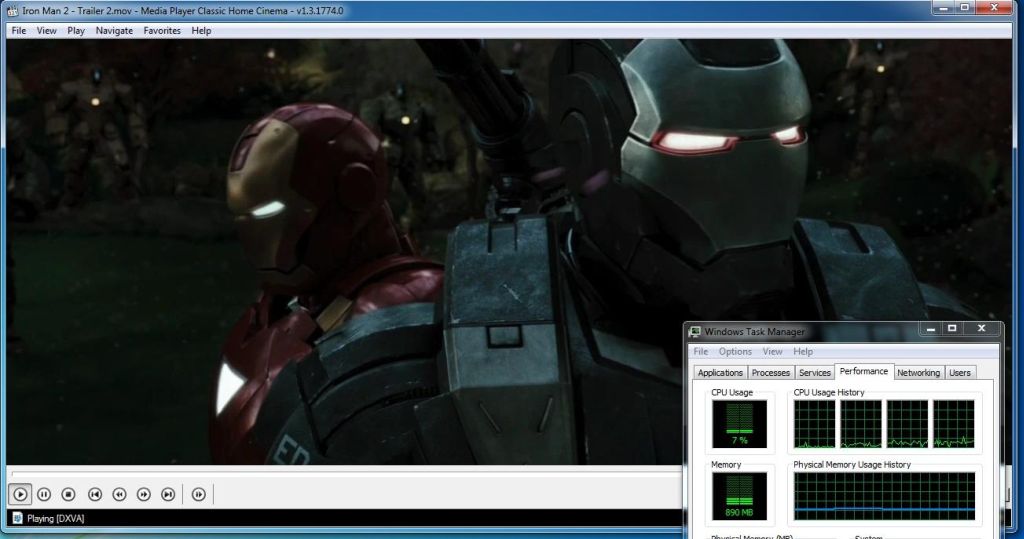Close the Windows Task Manager window

tap(981, 329)
